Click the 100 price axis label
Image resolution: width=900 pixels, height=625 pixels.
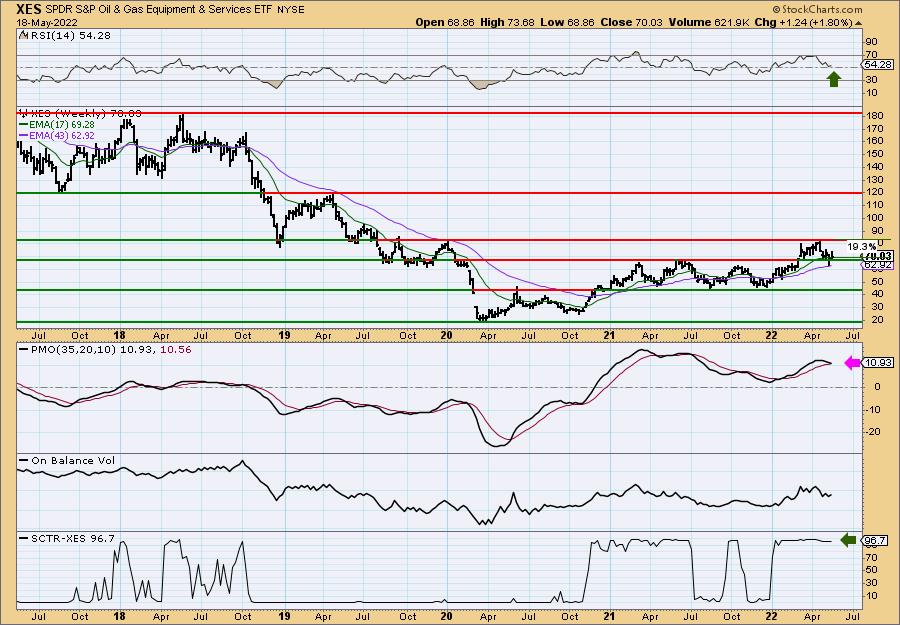coord(874,218)
